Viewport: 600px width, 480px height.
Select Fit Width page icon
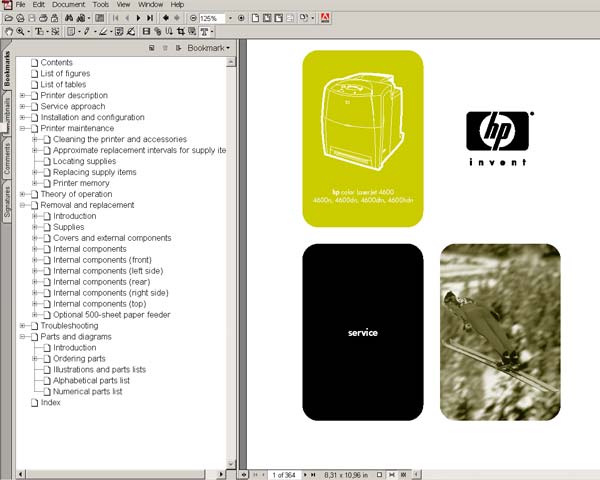click(279, 18)
